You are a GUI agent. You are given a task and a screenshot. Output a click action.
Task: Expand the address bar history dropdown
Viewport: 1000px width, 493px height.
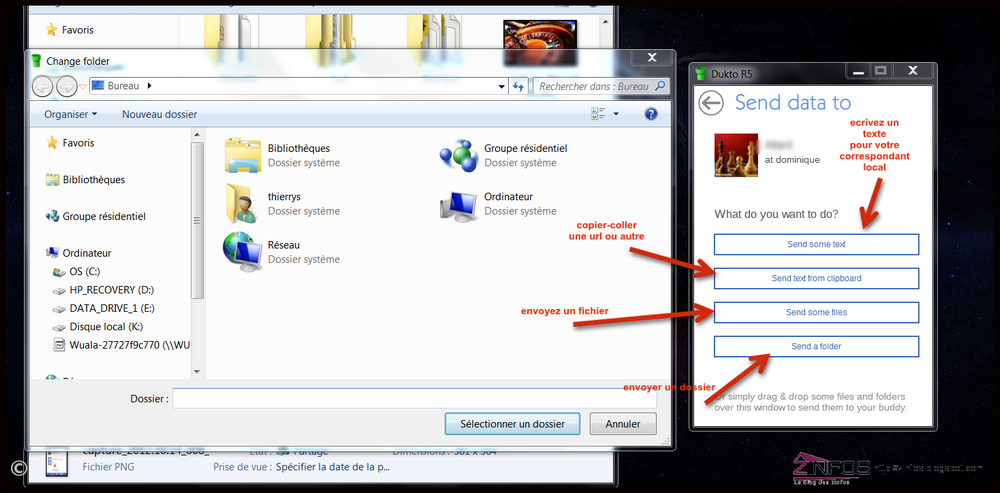pos(502,86)
